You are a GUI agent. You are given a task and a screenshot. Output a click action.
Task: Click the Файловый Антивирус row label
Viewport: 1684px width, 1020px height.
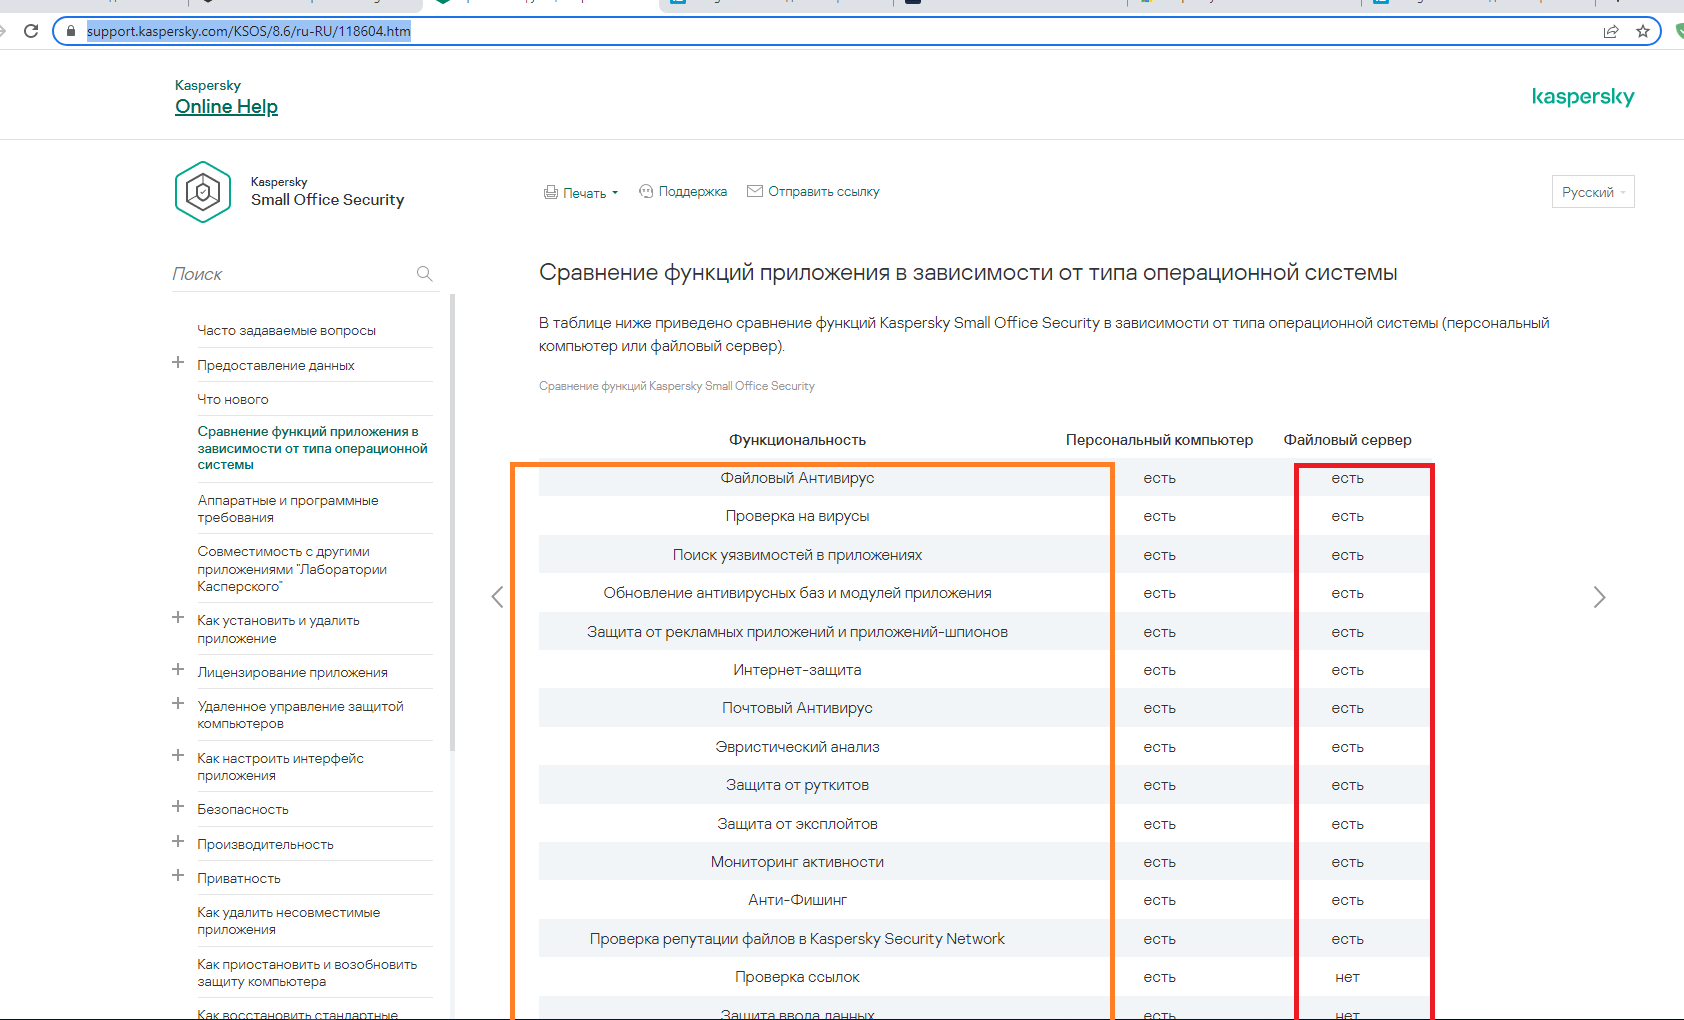[797, 478]
